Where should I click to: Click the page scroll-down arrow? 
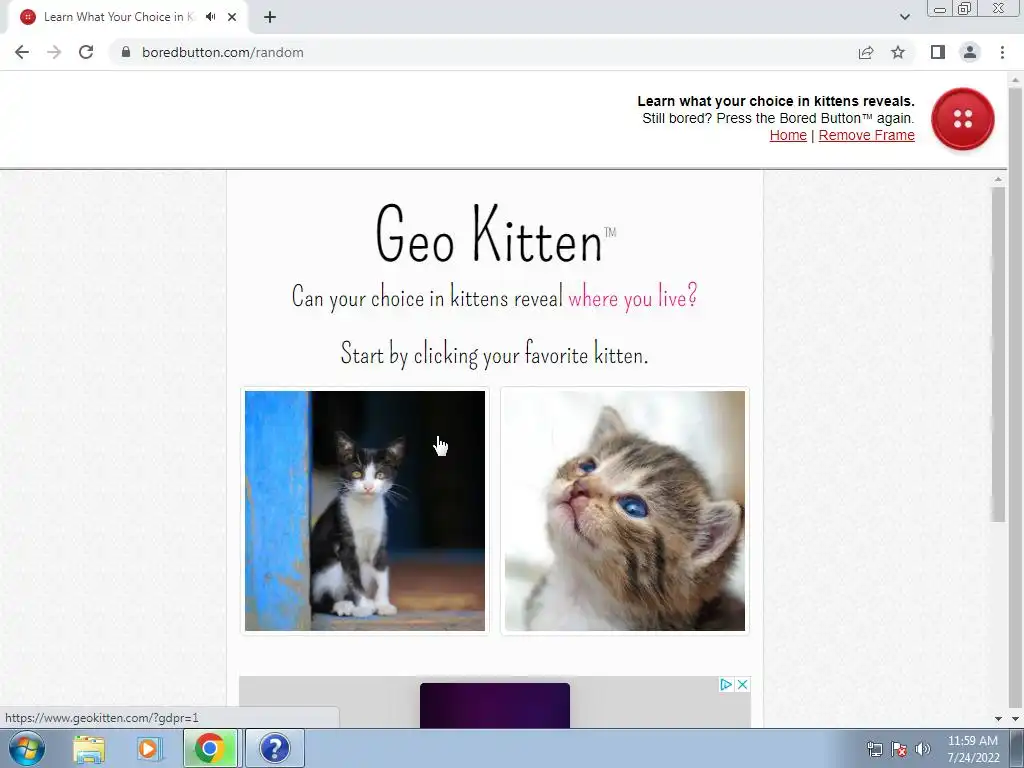click(x=1016, y=718)
